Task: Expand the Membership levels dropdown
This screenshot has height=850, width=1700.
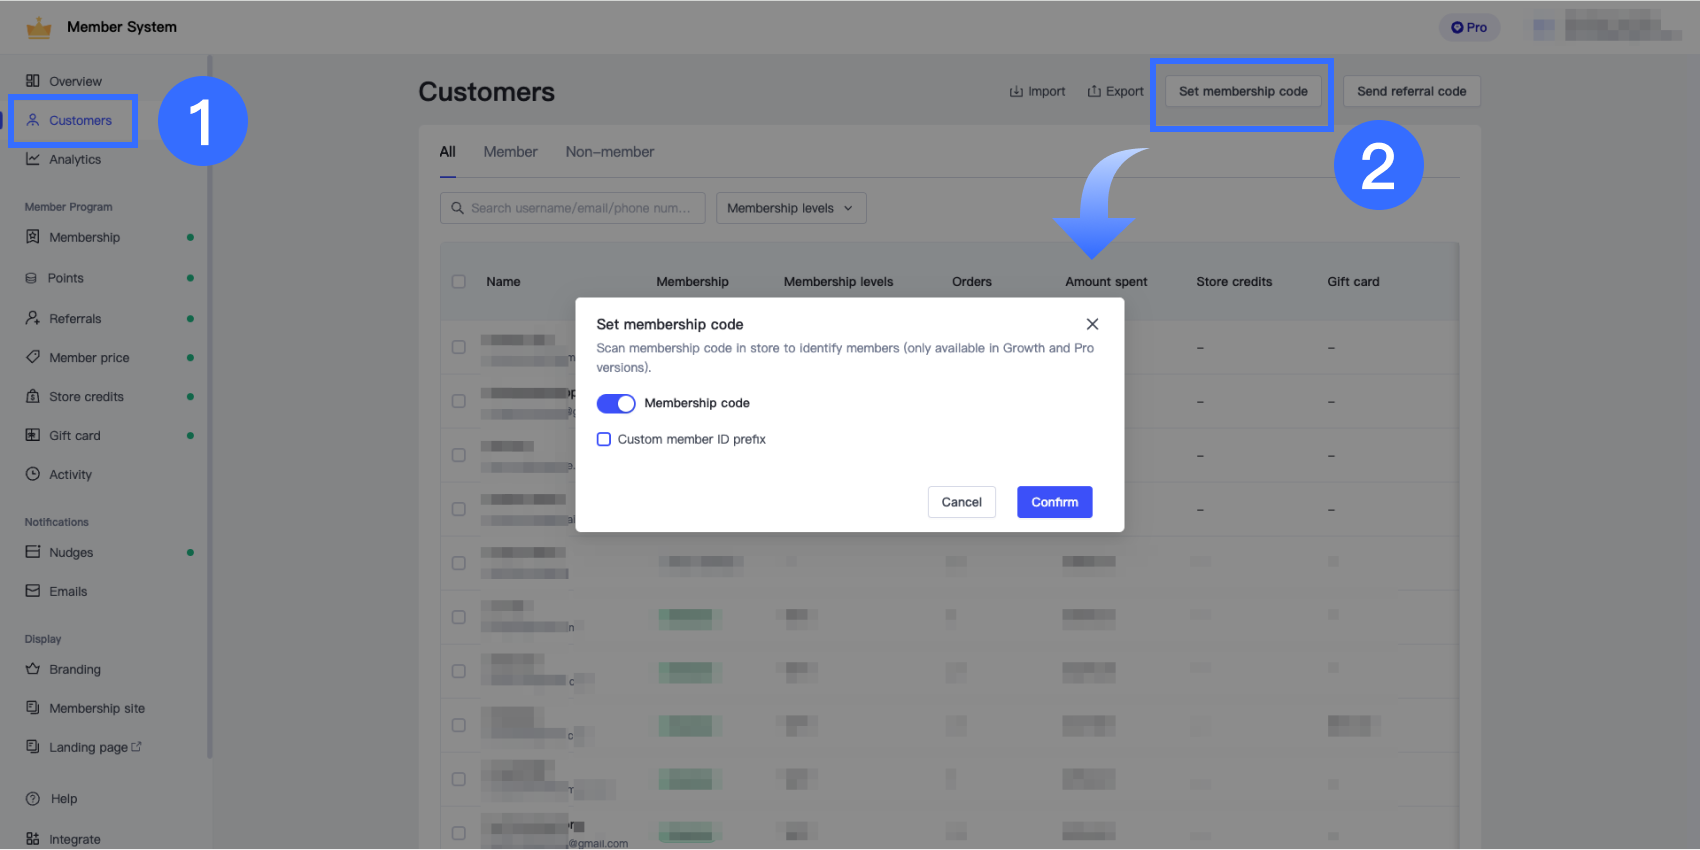Action: coord(790,208)
